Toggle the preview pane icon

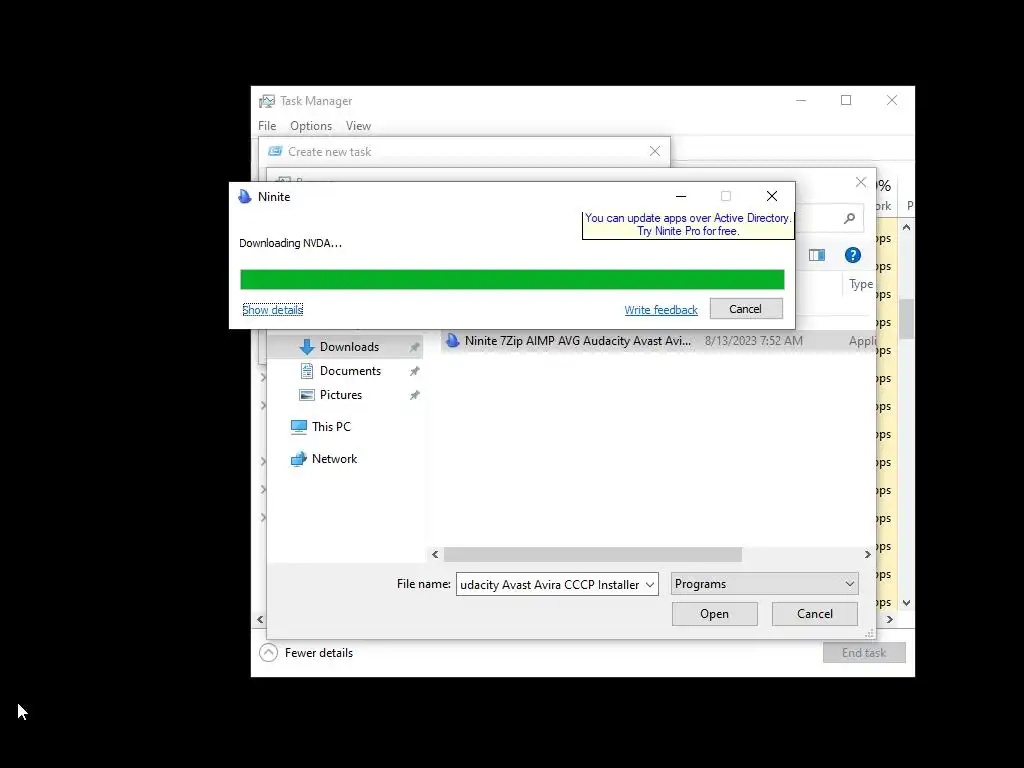click(817, 255)
